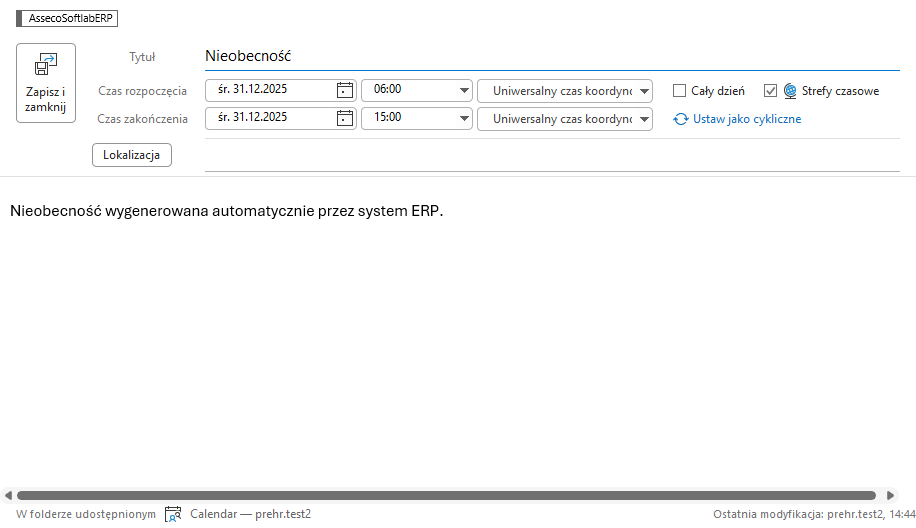Click the Ostatnia modyfikacja status text
The image size is (916, 528).
tap(814, 515)
